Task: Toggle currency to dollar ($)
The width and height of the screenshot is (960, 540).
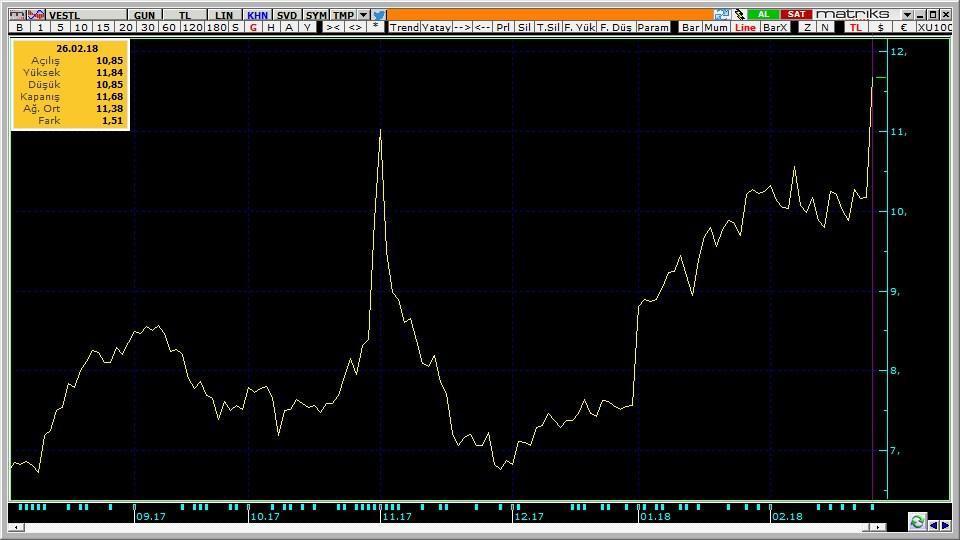Action: [881, 28]
